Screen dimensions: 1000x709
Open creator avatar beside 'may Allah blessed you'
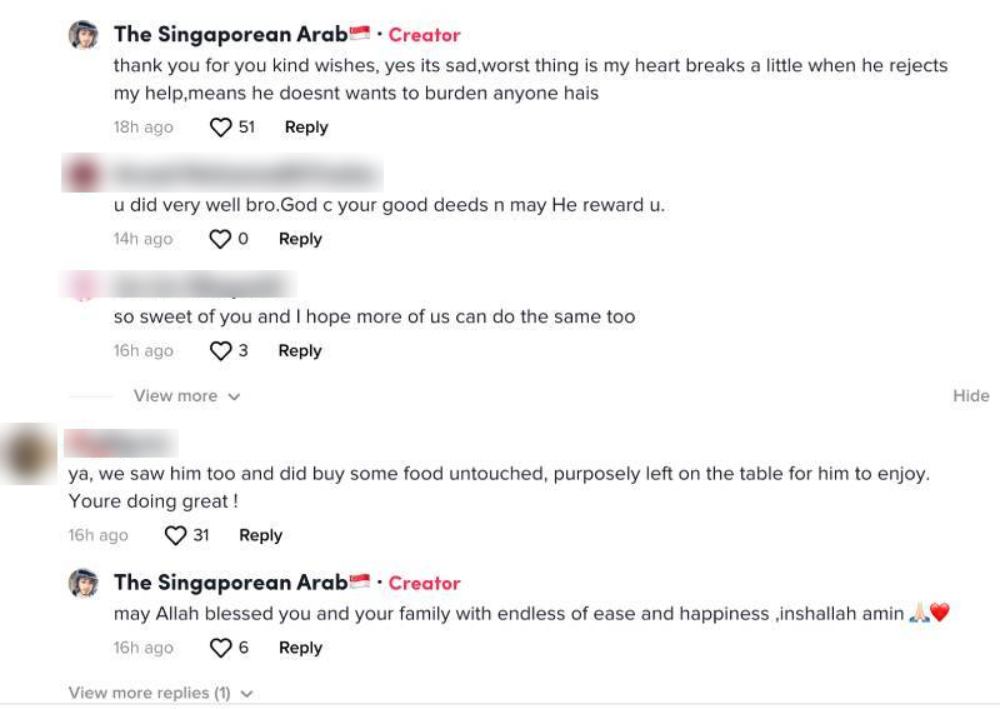point(83,583)
